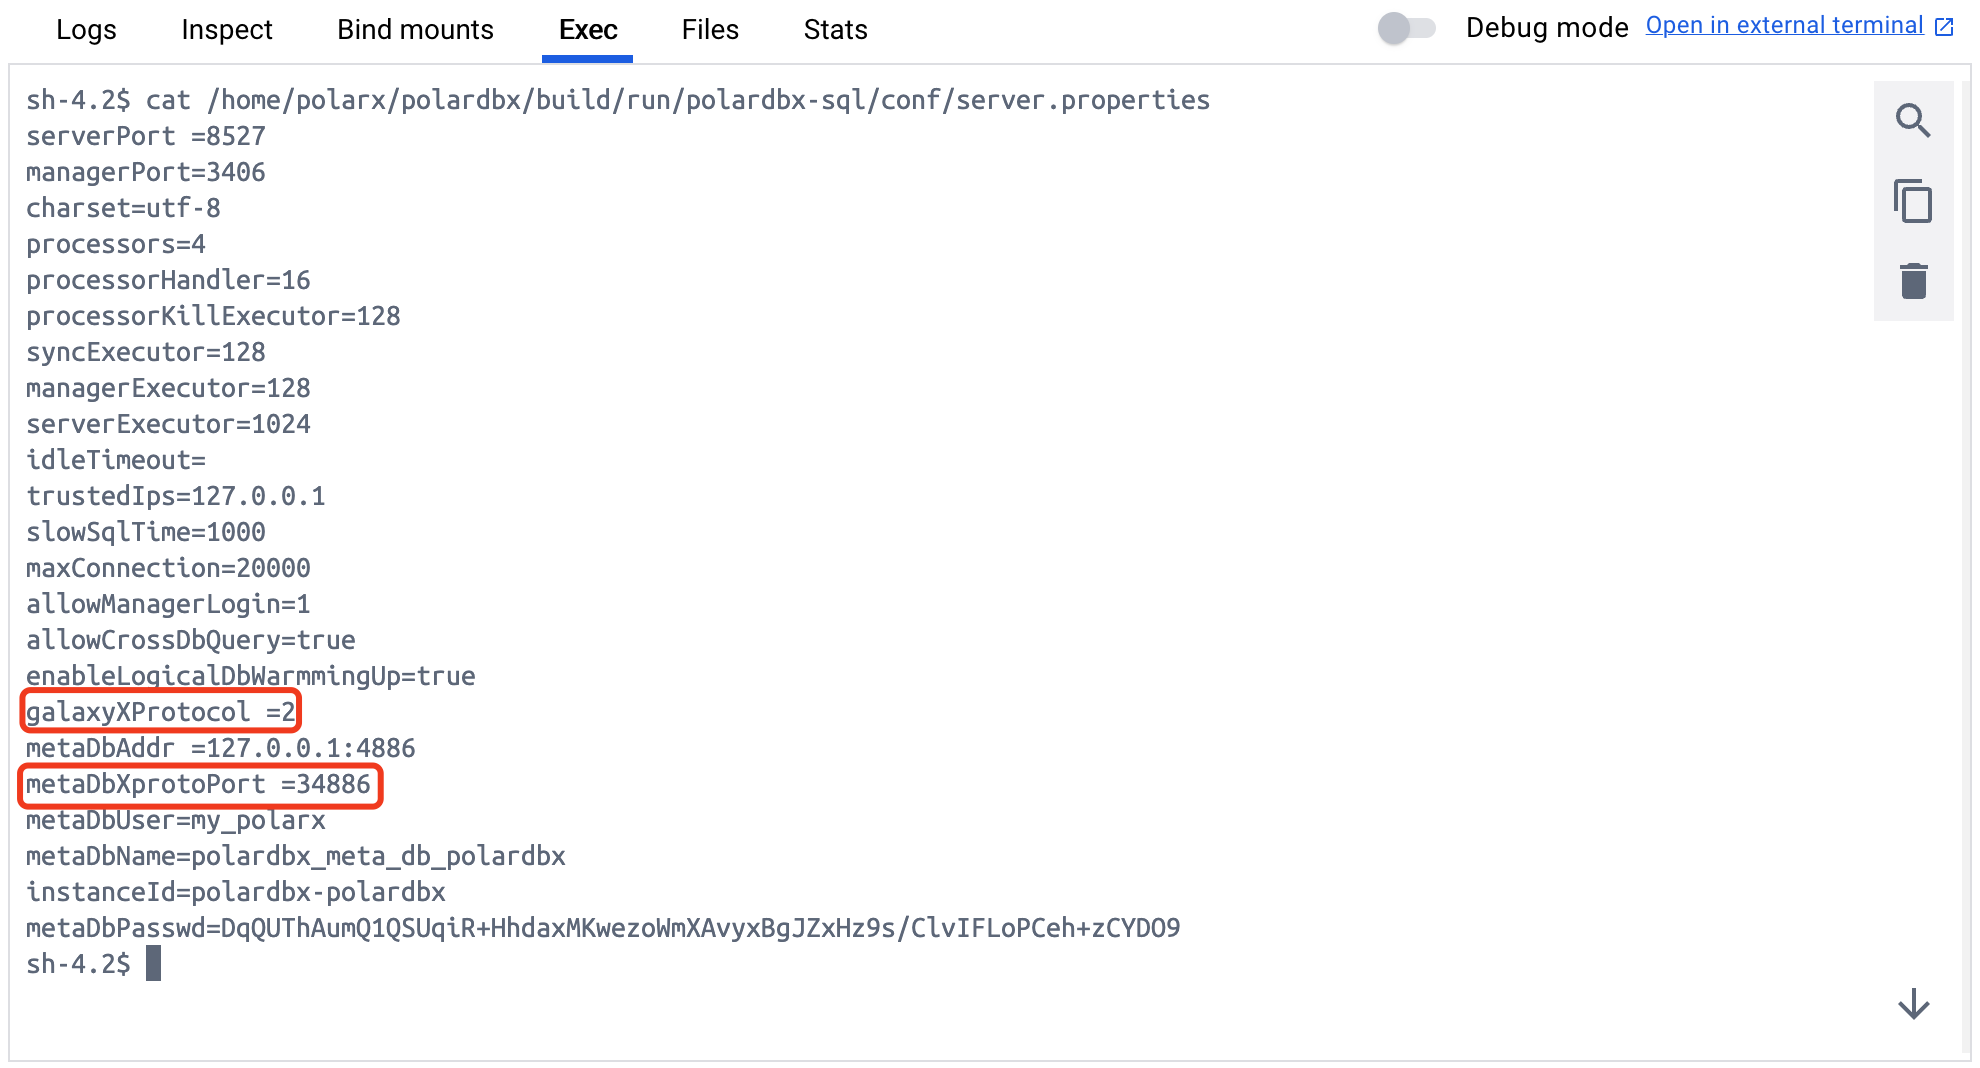Screen dimensions: 1980x1068
Task: Click the highlighted metaDbXprotoPort =34886 line
Action: click(199, 785)
